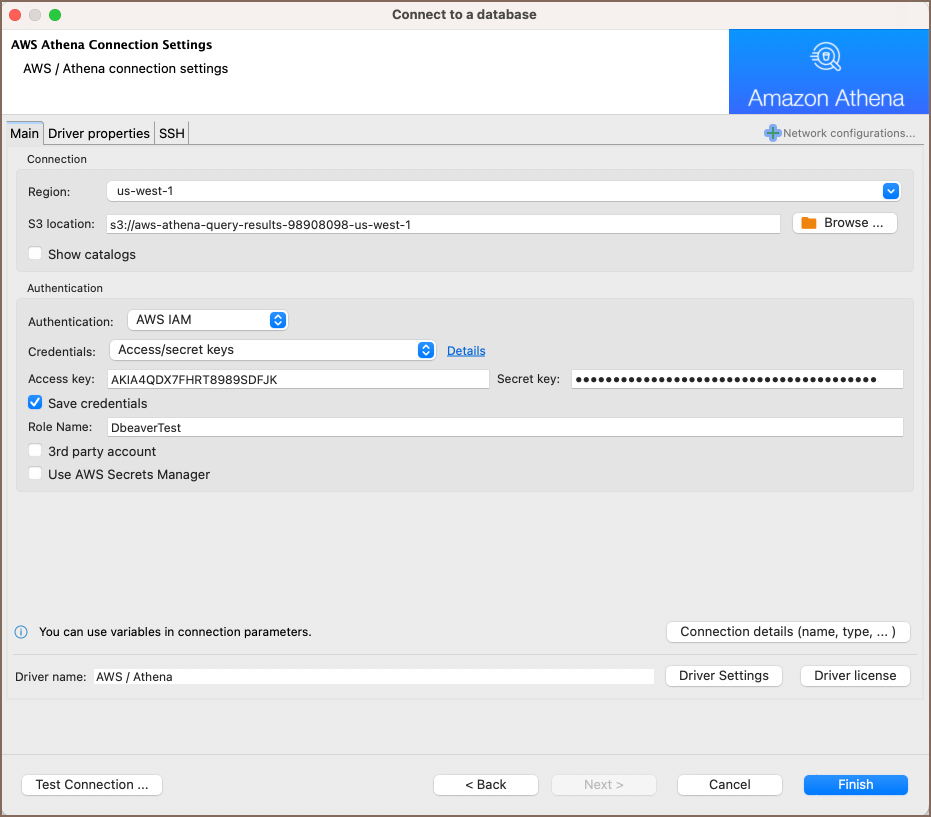Open Driver Settings
The image size is (931, 817).
click(724, 676)
